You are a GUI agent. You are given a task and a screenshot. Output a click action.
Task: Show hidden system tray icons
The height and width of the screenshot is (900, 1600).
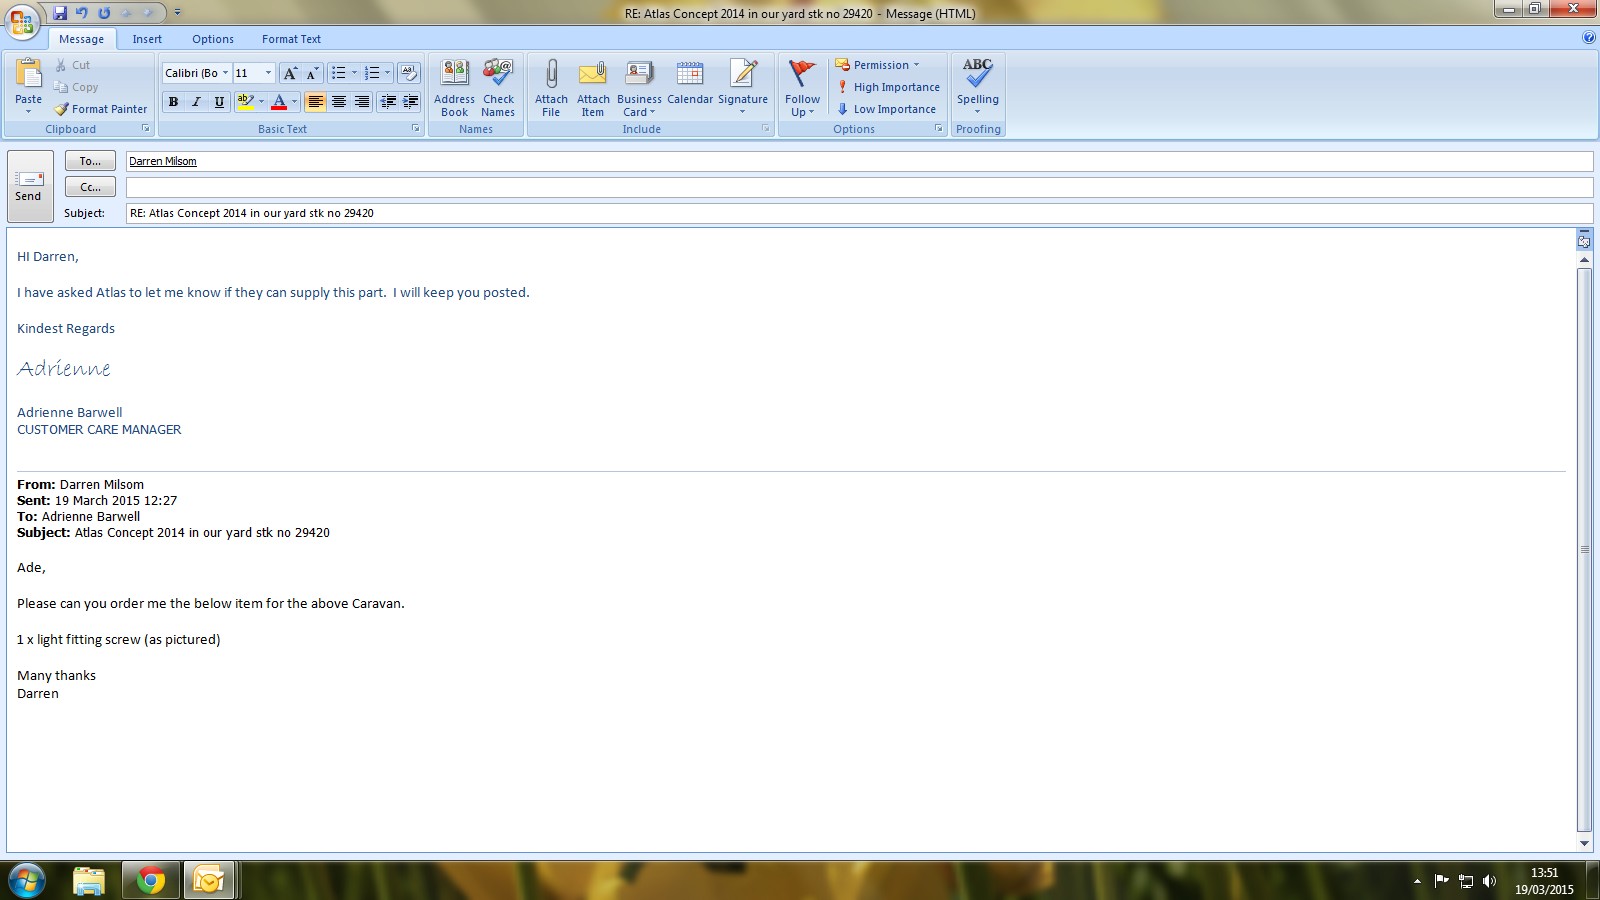pyautogui.click(x=1417, y=881)
